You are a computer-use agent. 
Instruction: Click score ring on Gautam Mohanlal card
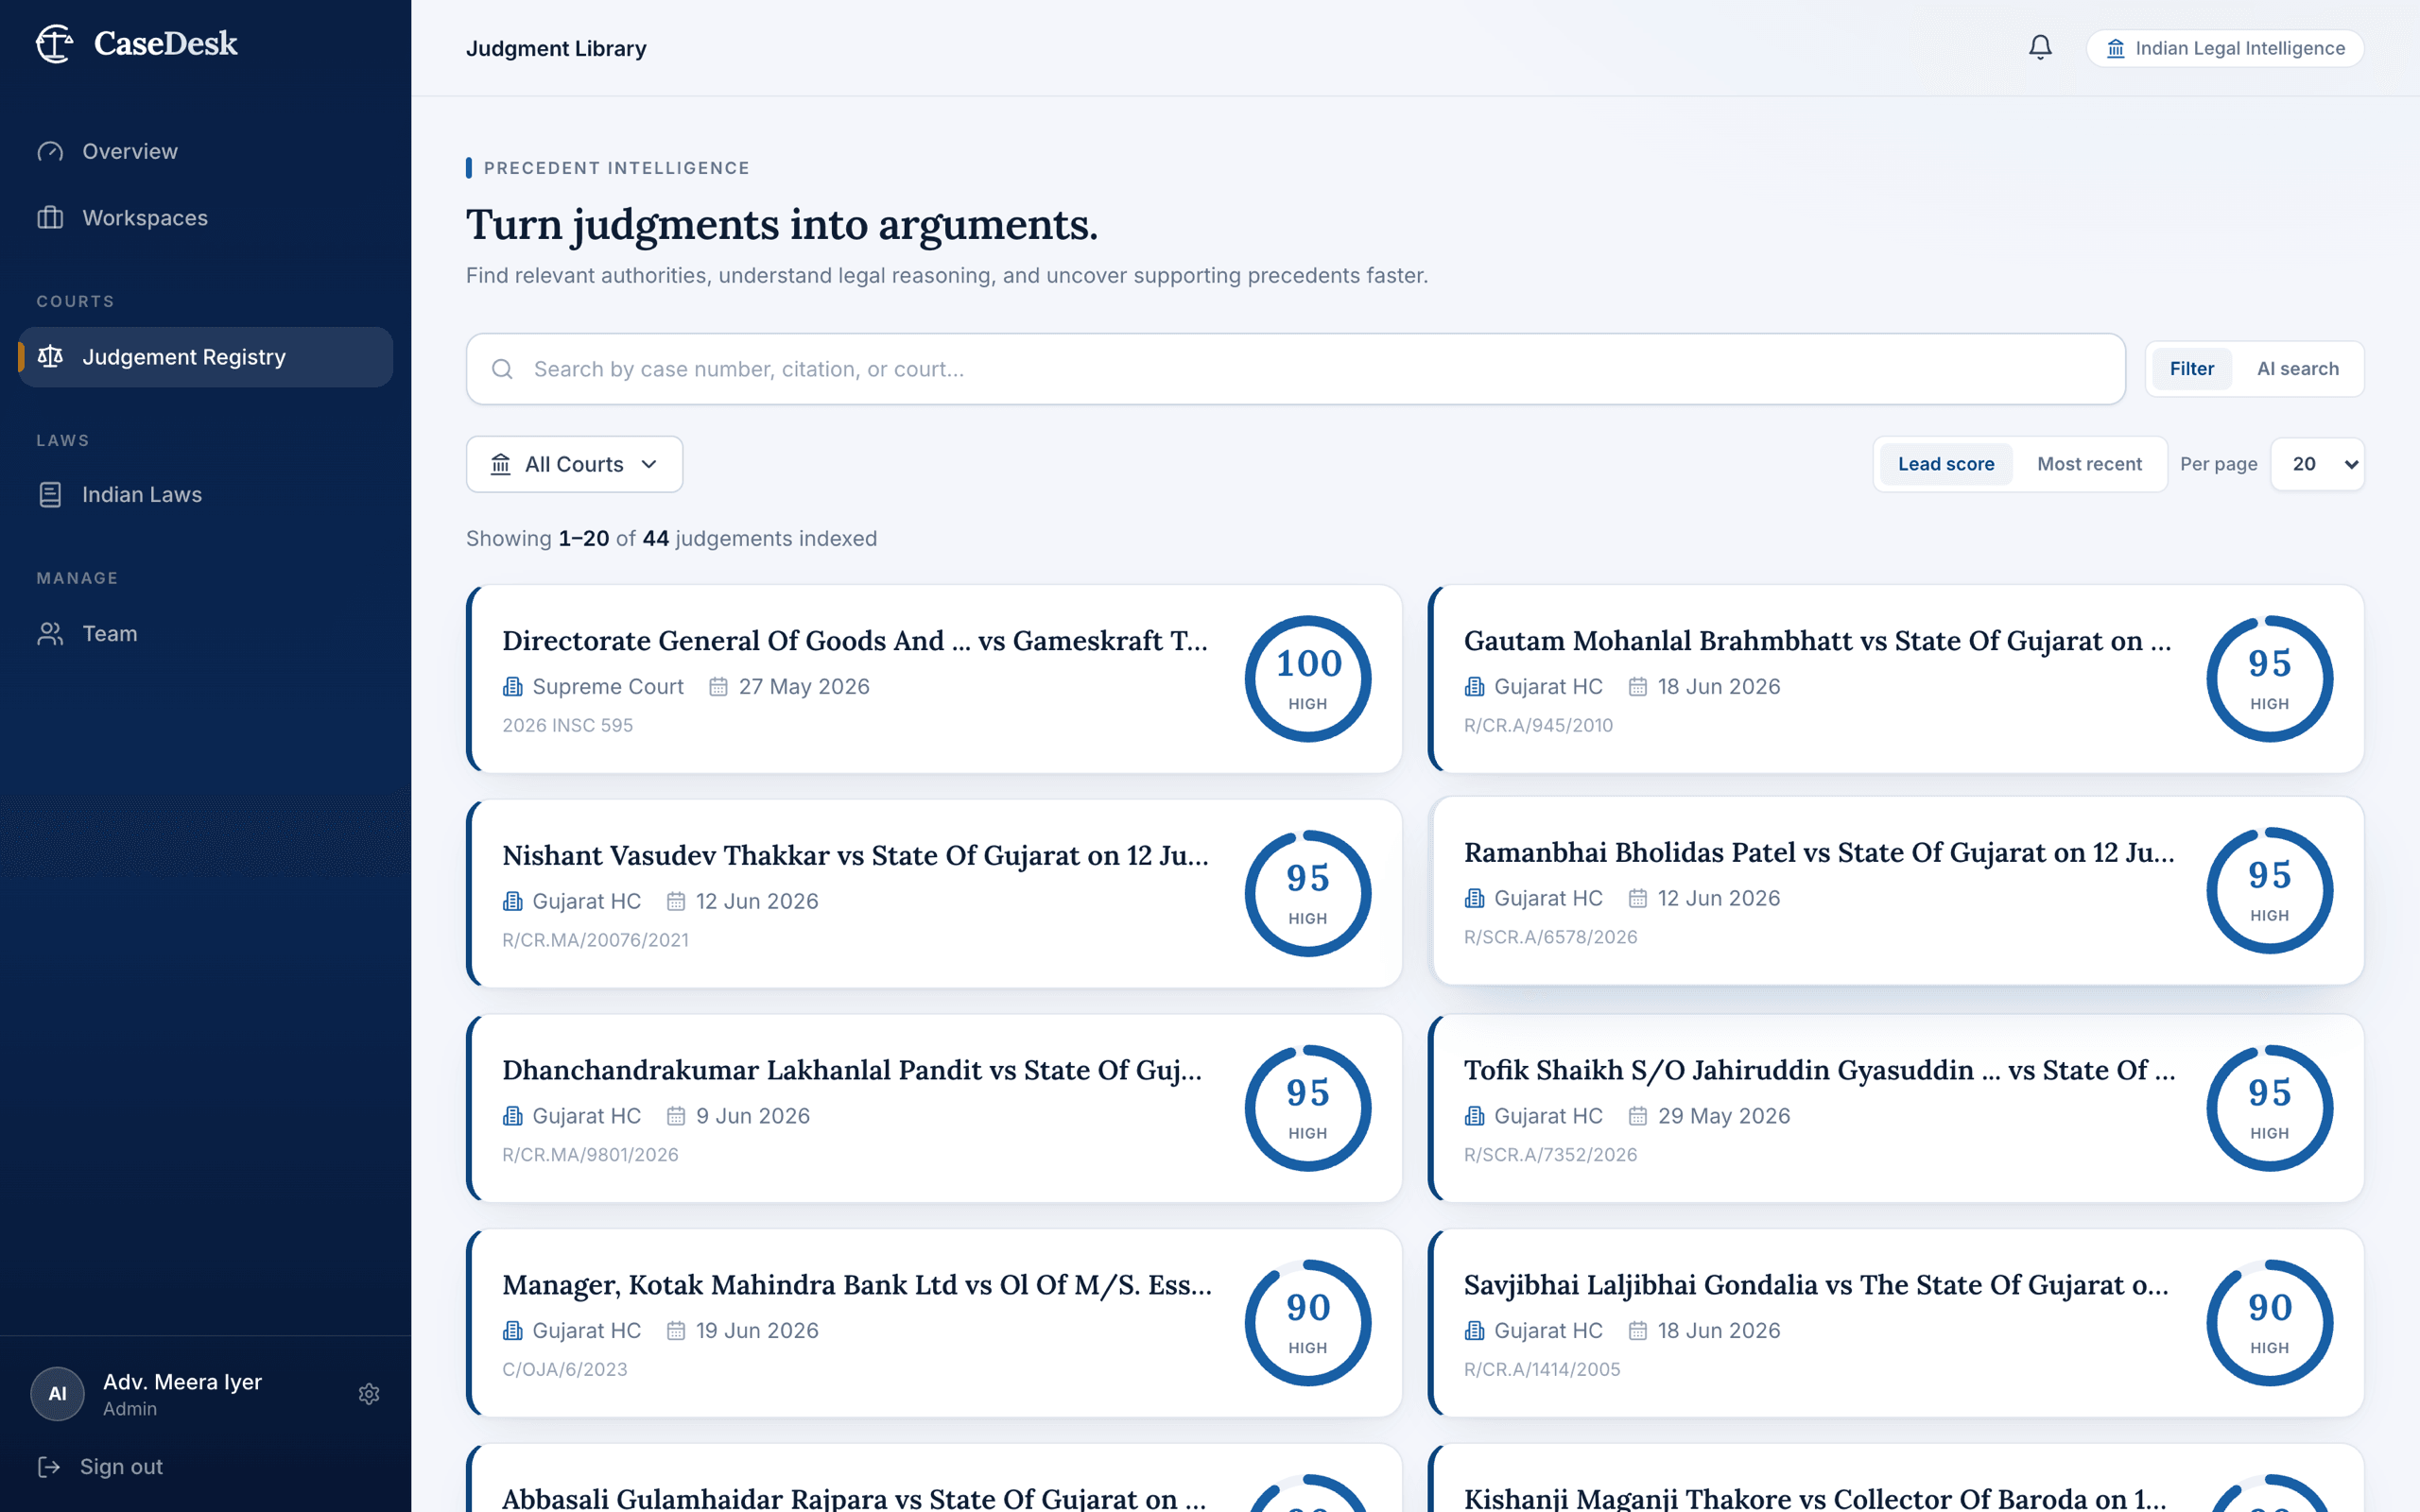[2269, 679]
